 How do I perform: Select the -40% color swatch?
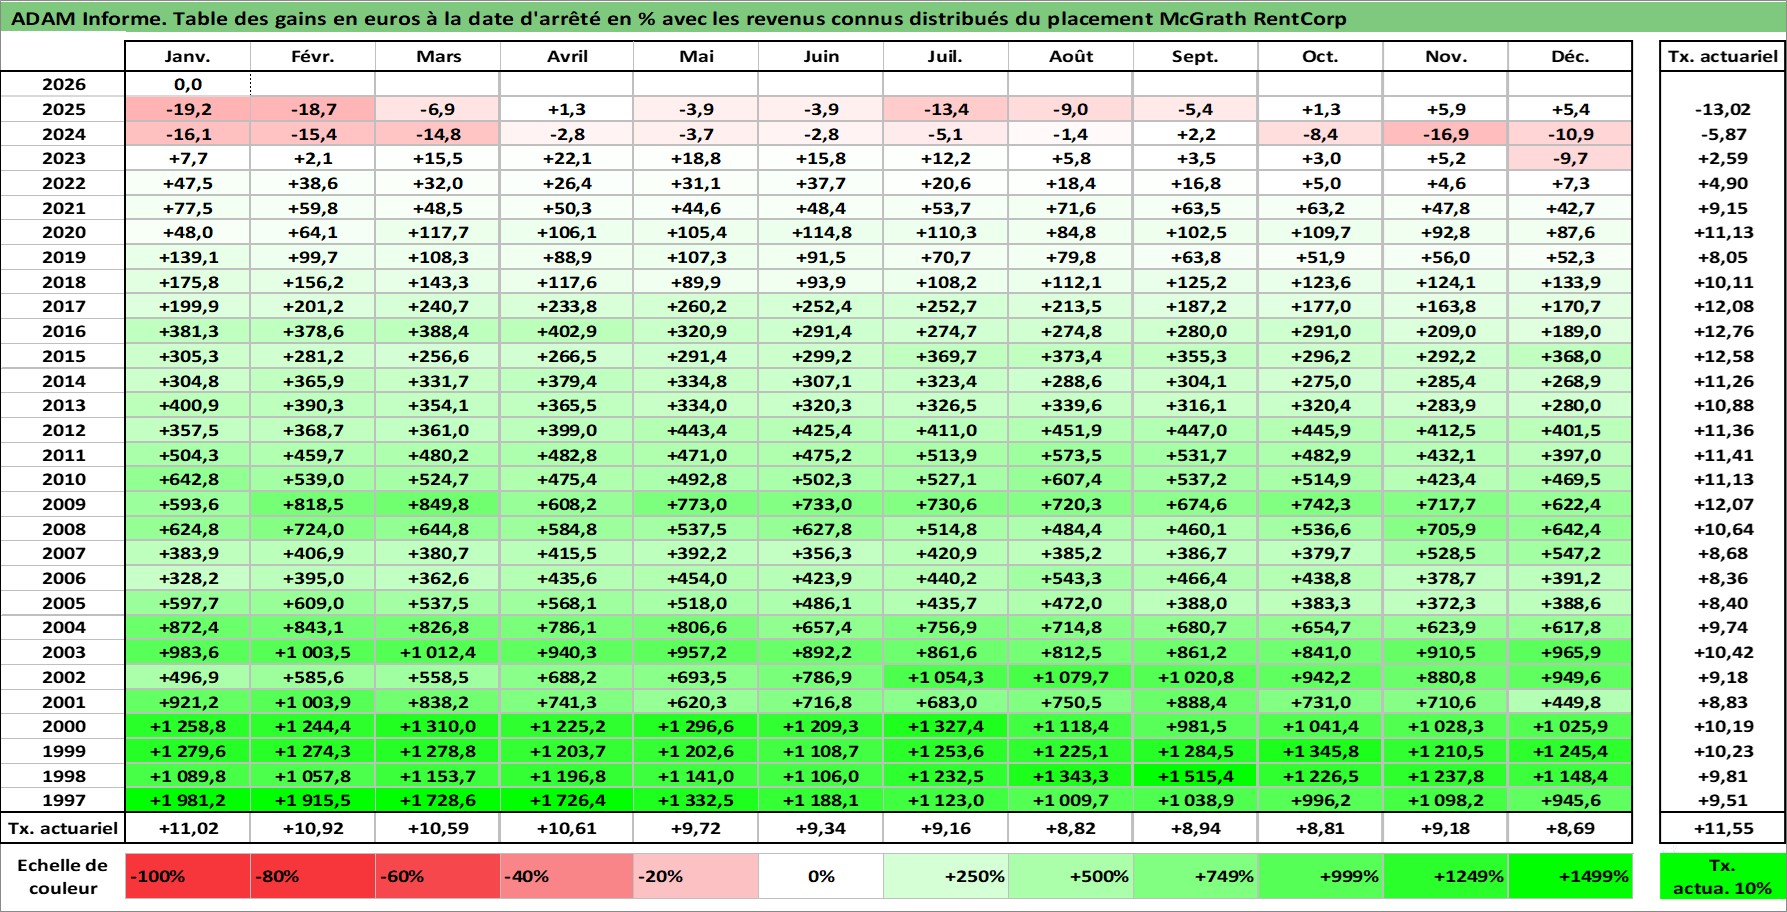tap(567, 876)
